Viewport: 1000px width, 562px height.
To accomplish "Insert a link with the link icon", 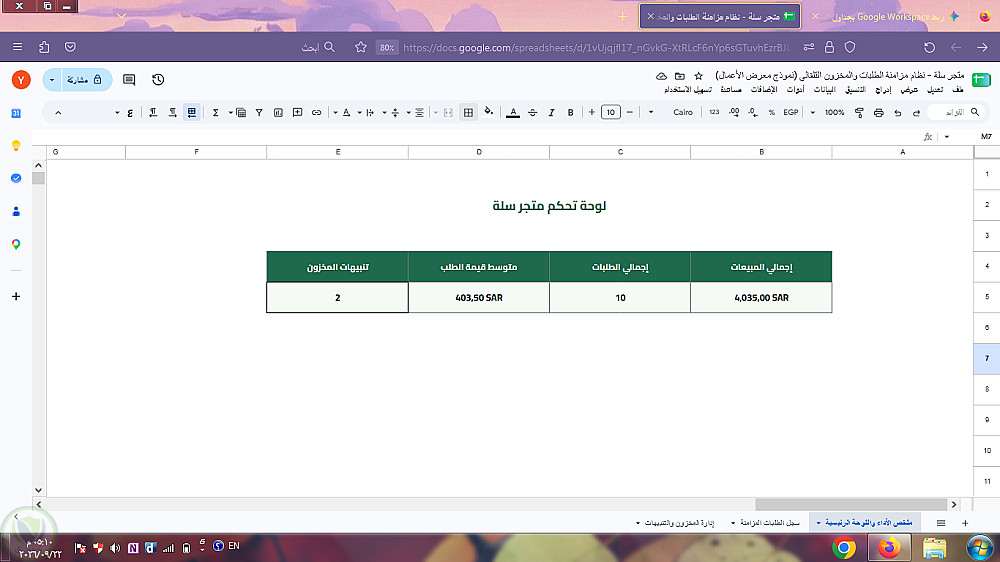I will [x=316, y=112].
